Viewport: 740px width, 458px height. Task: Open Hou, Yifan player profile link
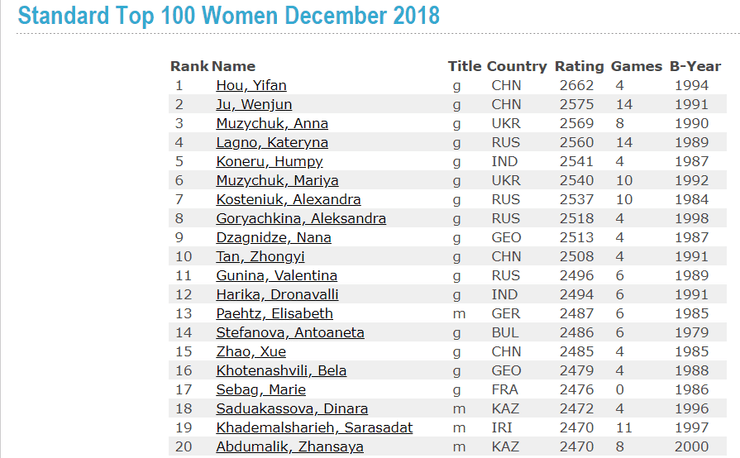(251, 86)
